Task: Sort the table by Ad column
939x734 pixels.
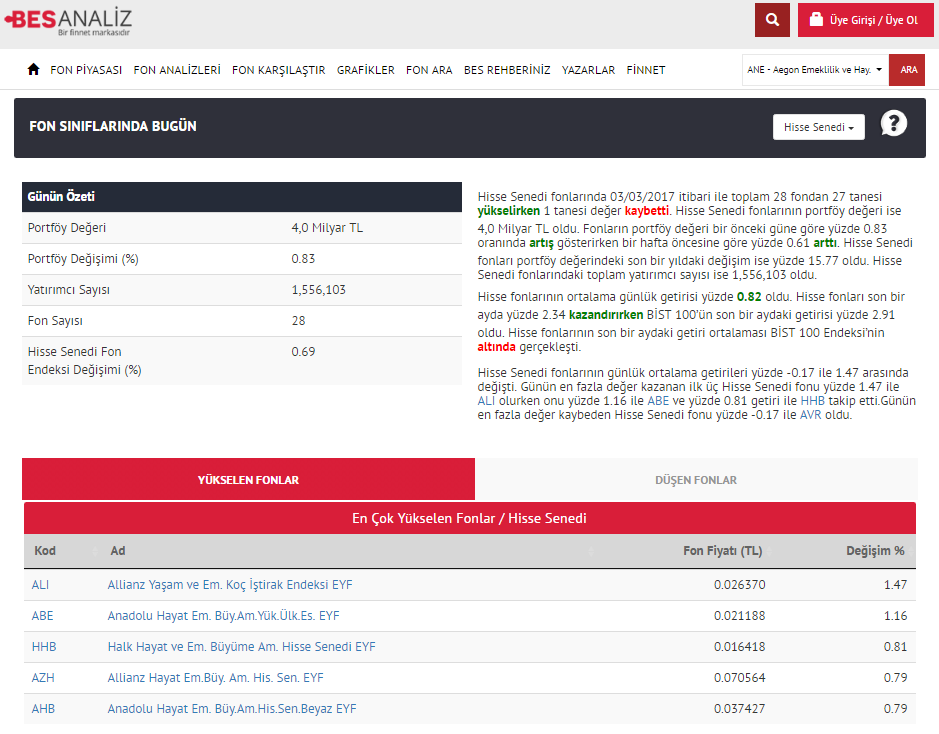Action: (x=349, y=551)
